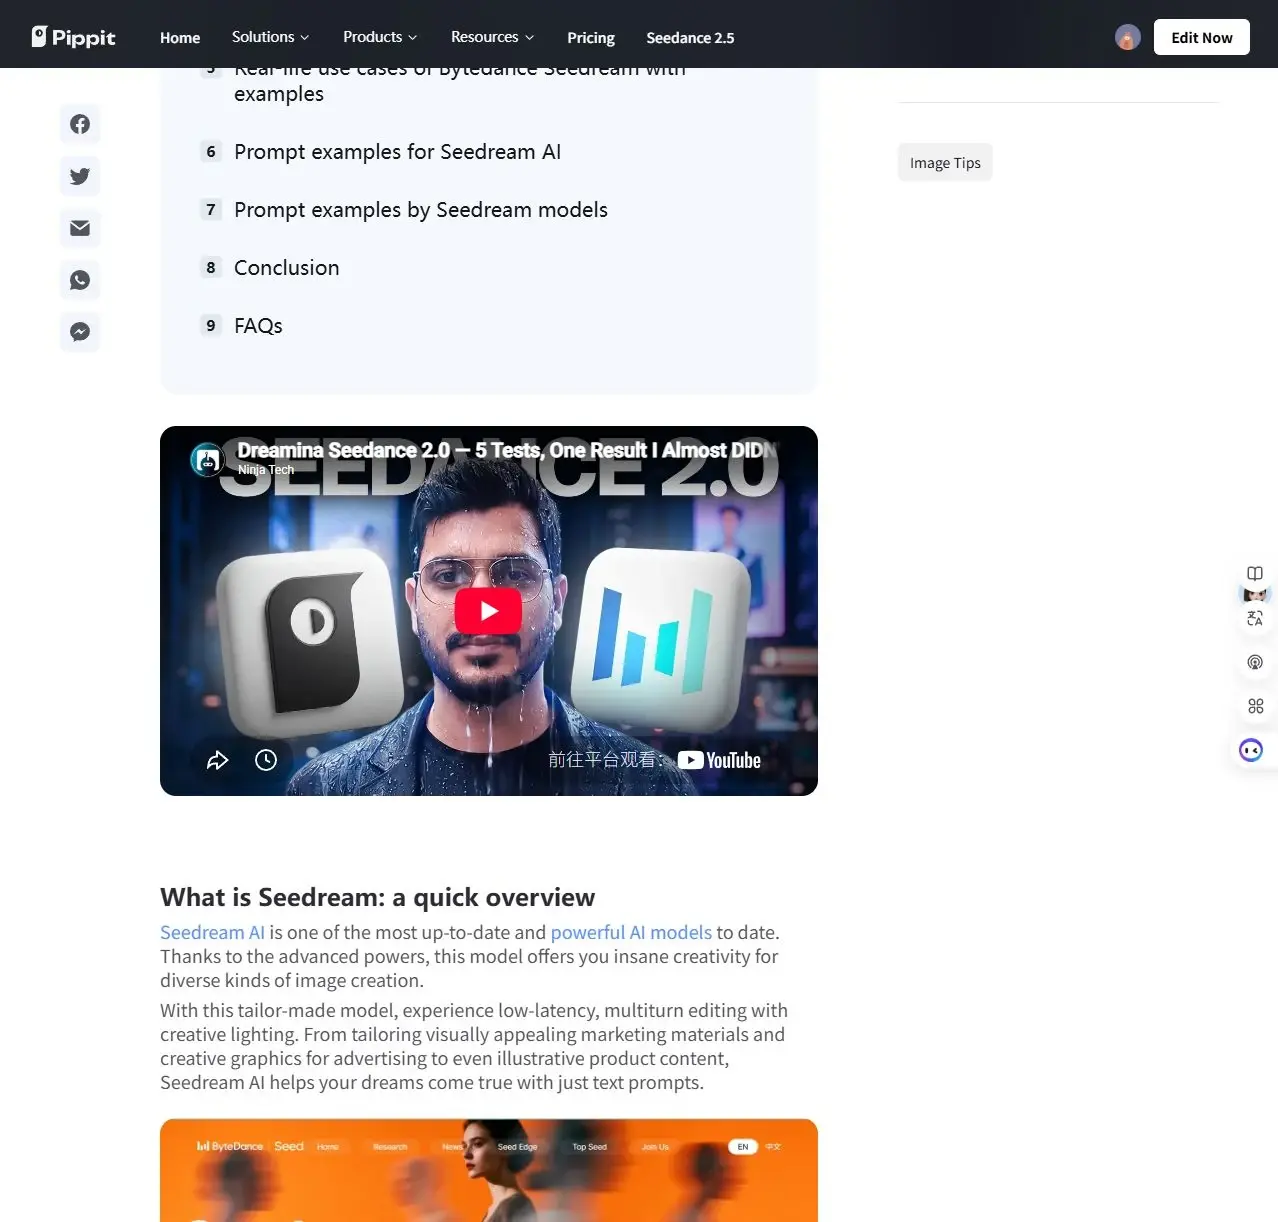The image size is (1278, 1222).
Task: Share the article via WhatsApp icon
Action: (80, 280)
